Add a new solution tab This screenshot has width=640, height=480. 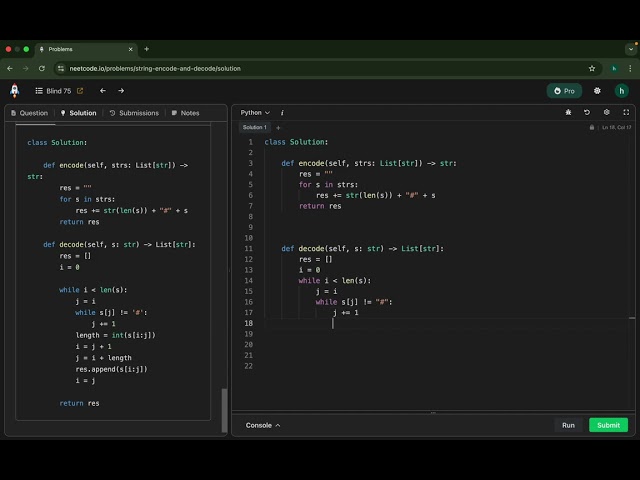tap(278, 128)
